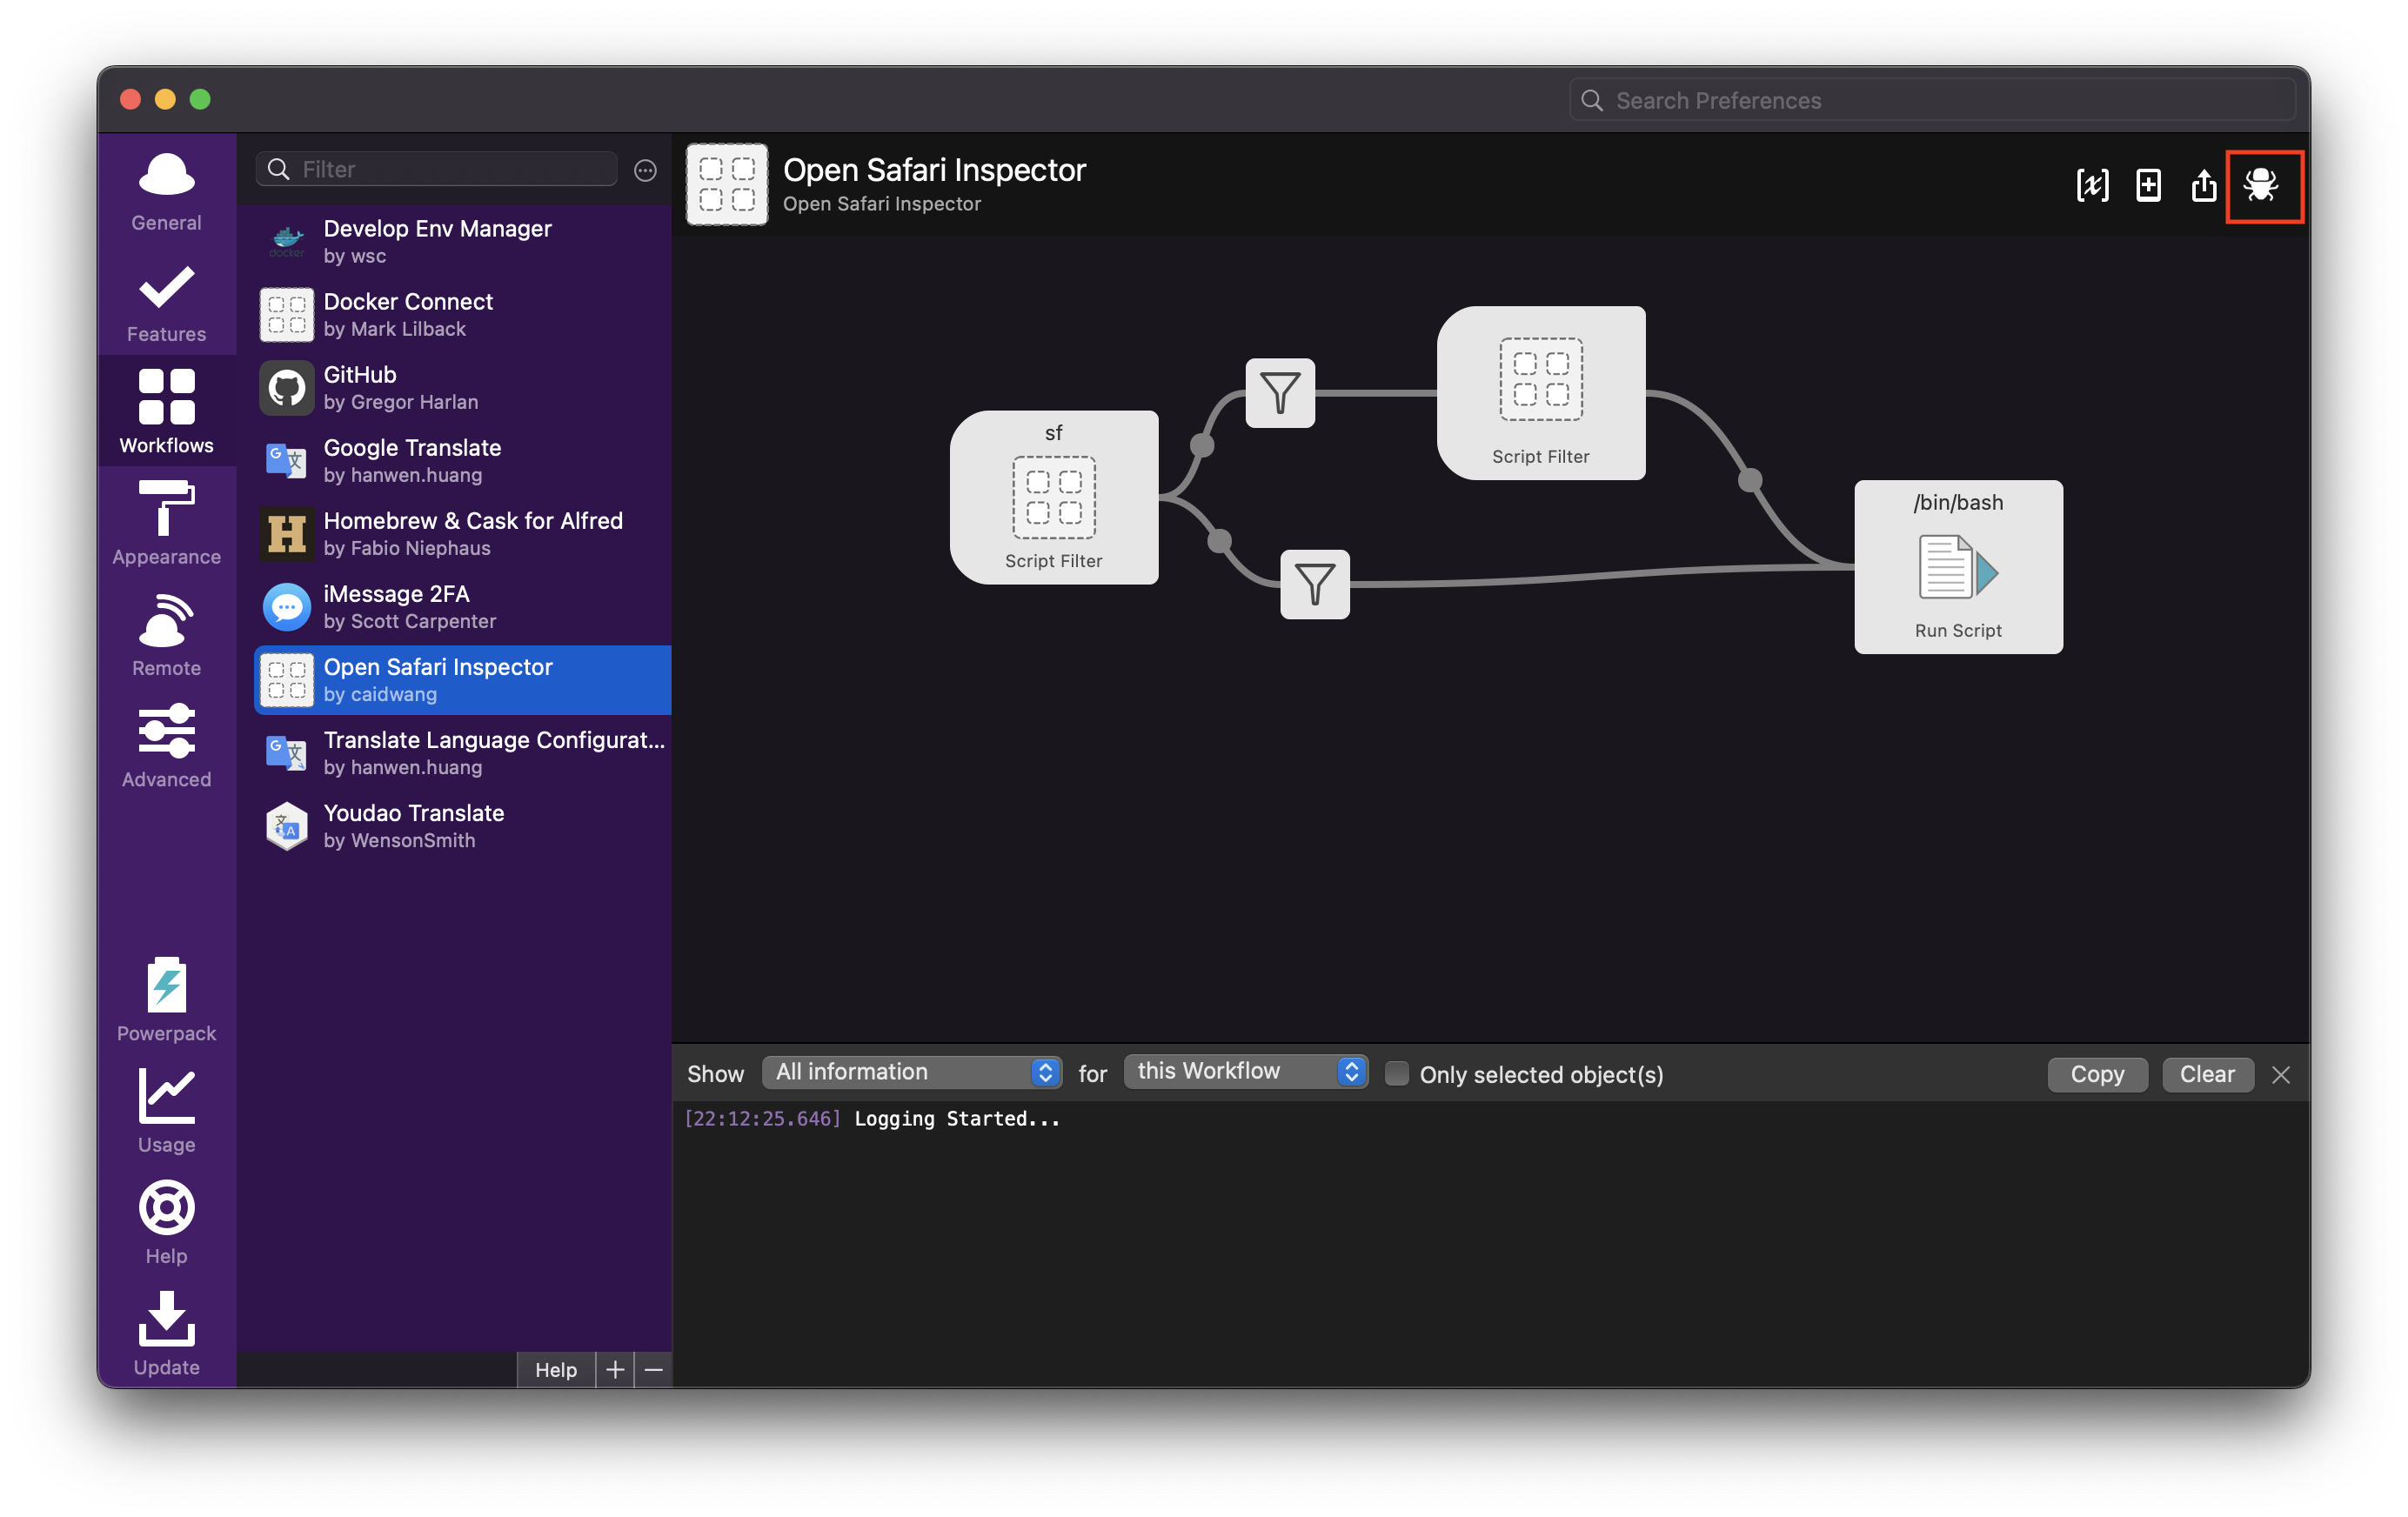The width and height of the screenshot is (2408, 1517).
Task: Clear the debug log
Action: tap(2207, 1074)
